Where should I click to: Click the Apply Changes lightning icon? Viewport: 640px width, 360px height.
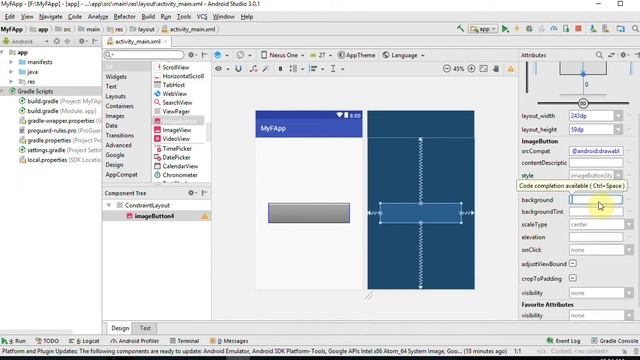(517, 29)
